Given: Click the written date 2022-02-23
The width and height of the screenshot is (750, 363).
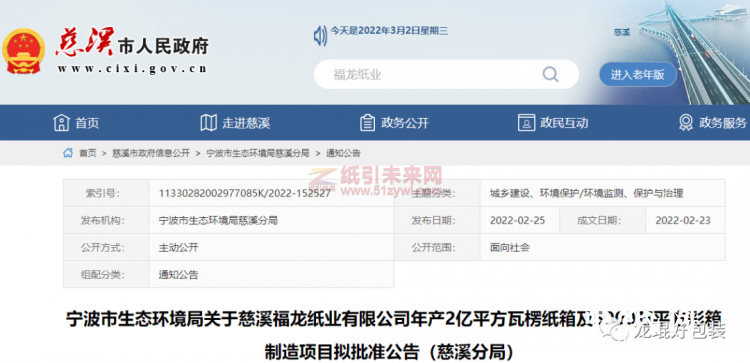Looking at the screenshot, I should (x=683, y=220).
